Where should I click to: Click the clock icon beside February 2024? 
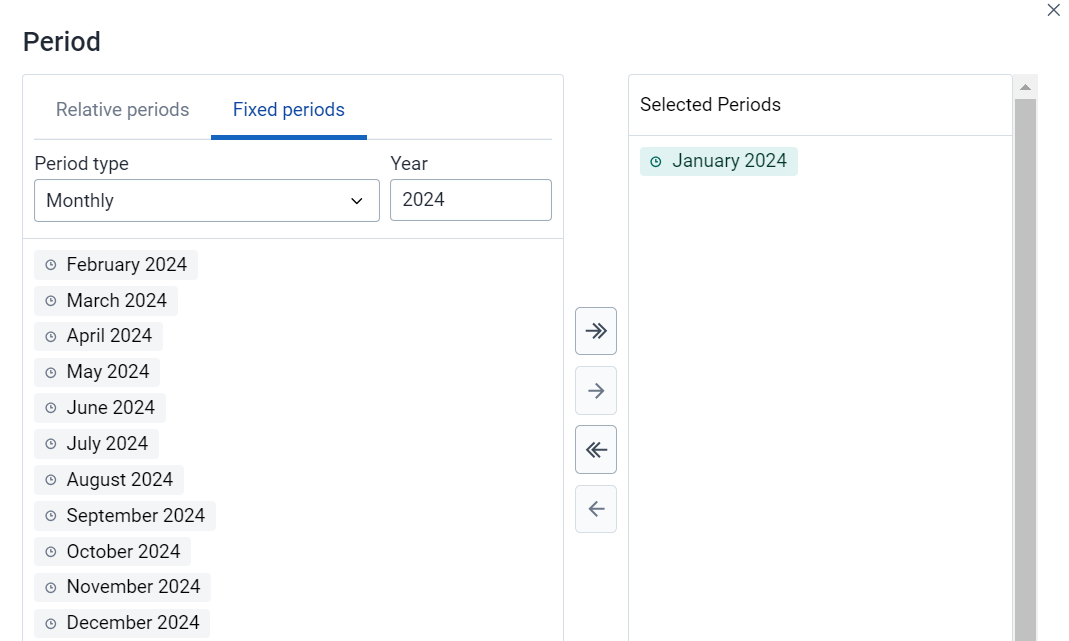(x=50, y=265)
